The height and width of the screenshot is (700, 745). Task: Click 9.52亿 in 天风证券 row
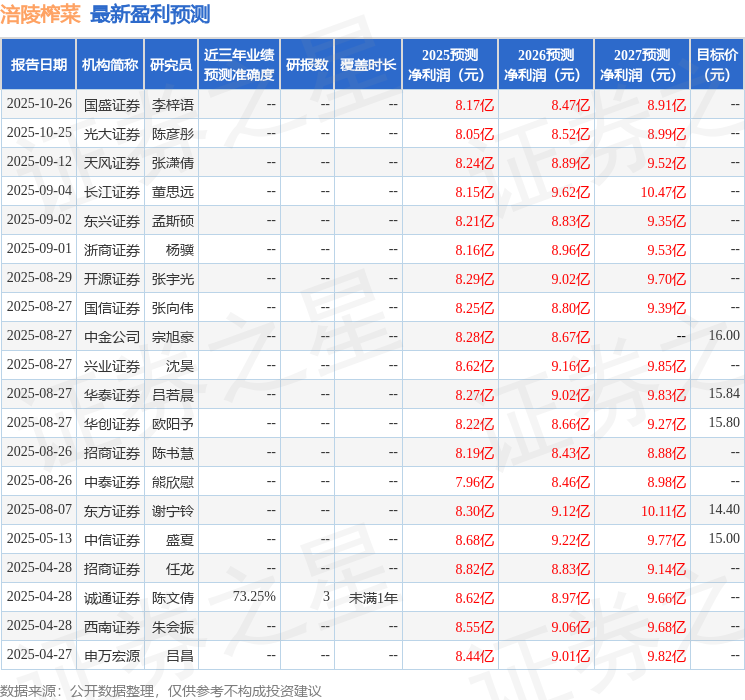pyautogui.click(x=666, y=163)
